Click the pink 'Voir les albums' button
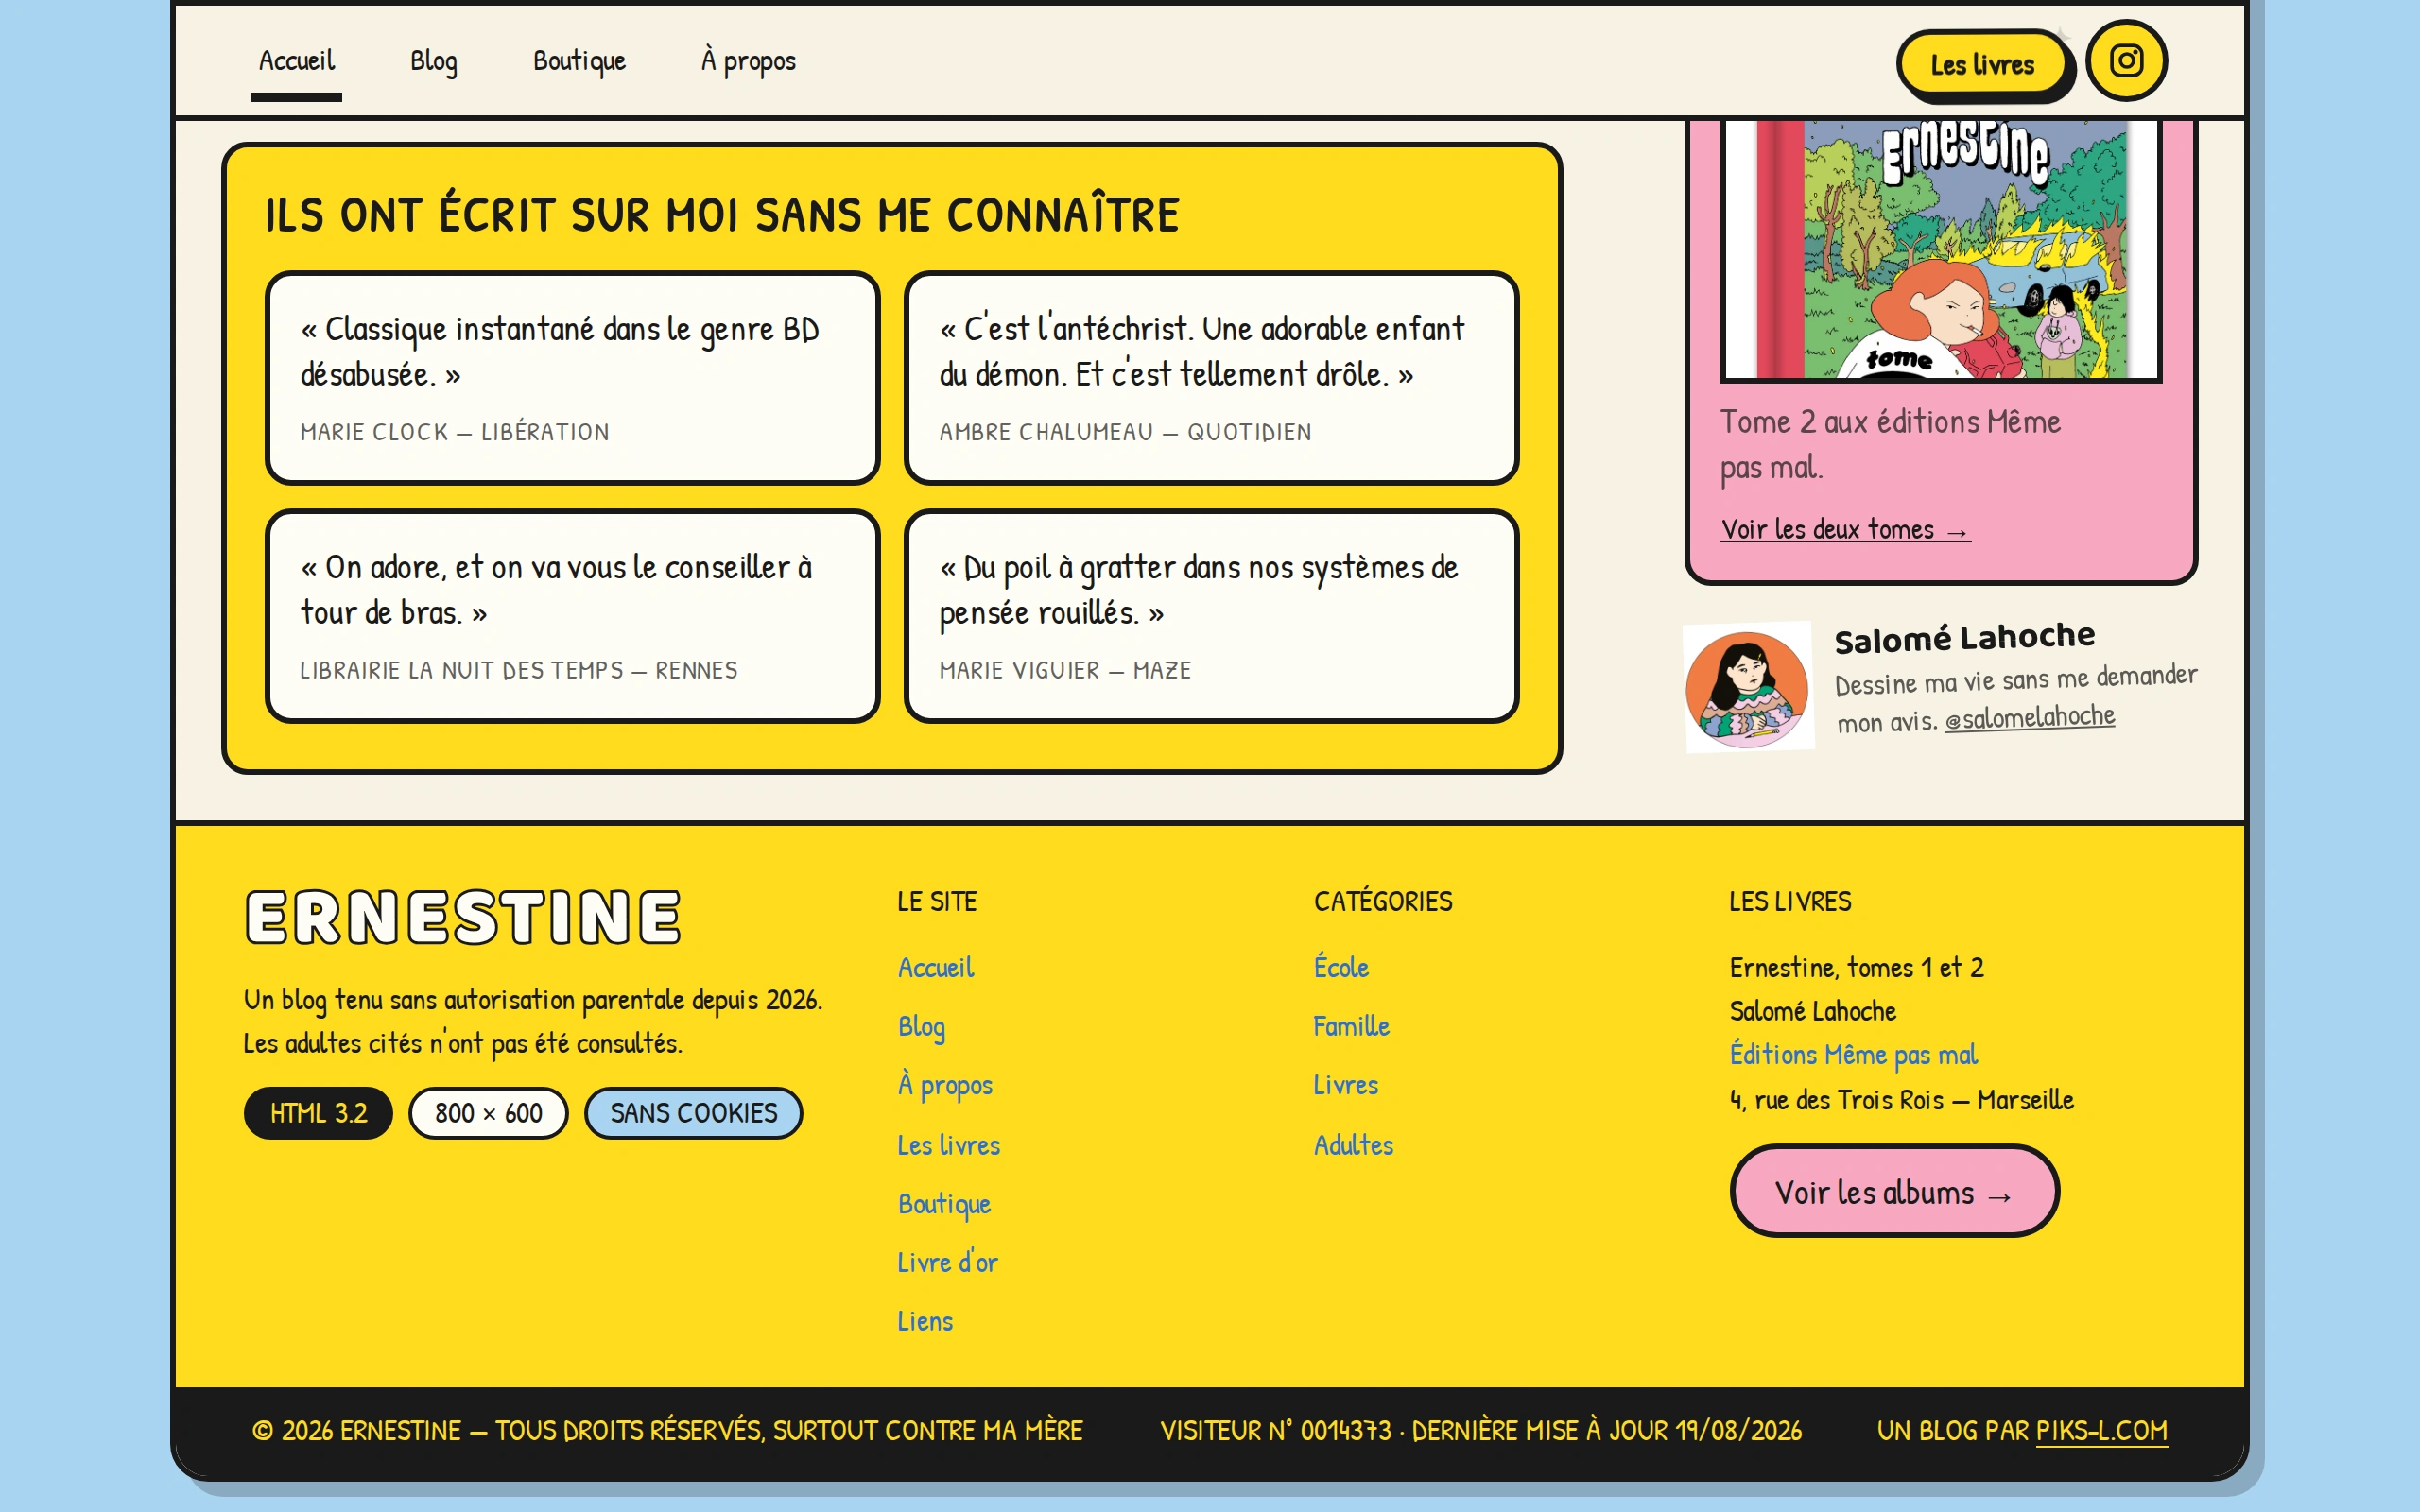The width and height of the screenshot is (2420, 1512). coord(1894,1191)
